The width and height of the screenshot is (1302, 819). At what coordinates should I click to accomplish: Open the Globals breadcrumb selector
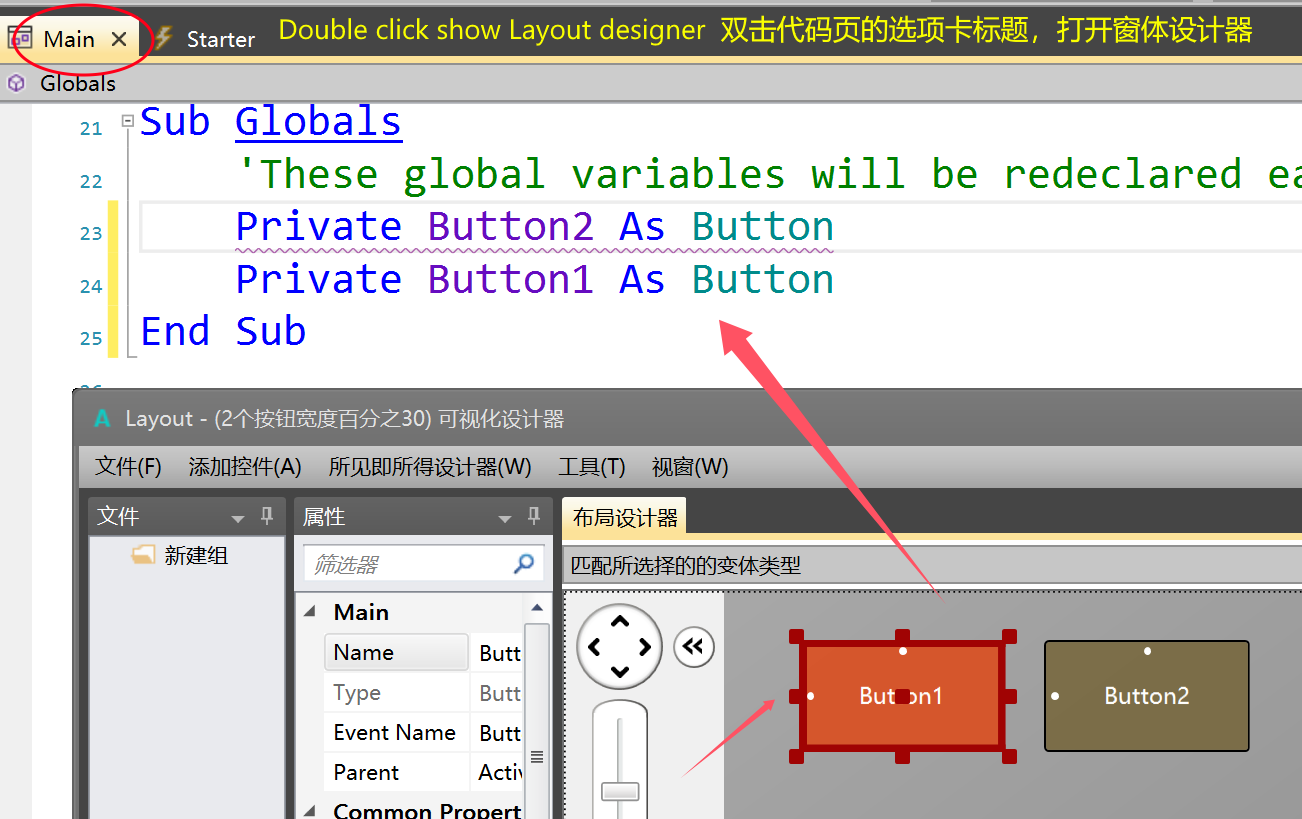coord(78,83)
